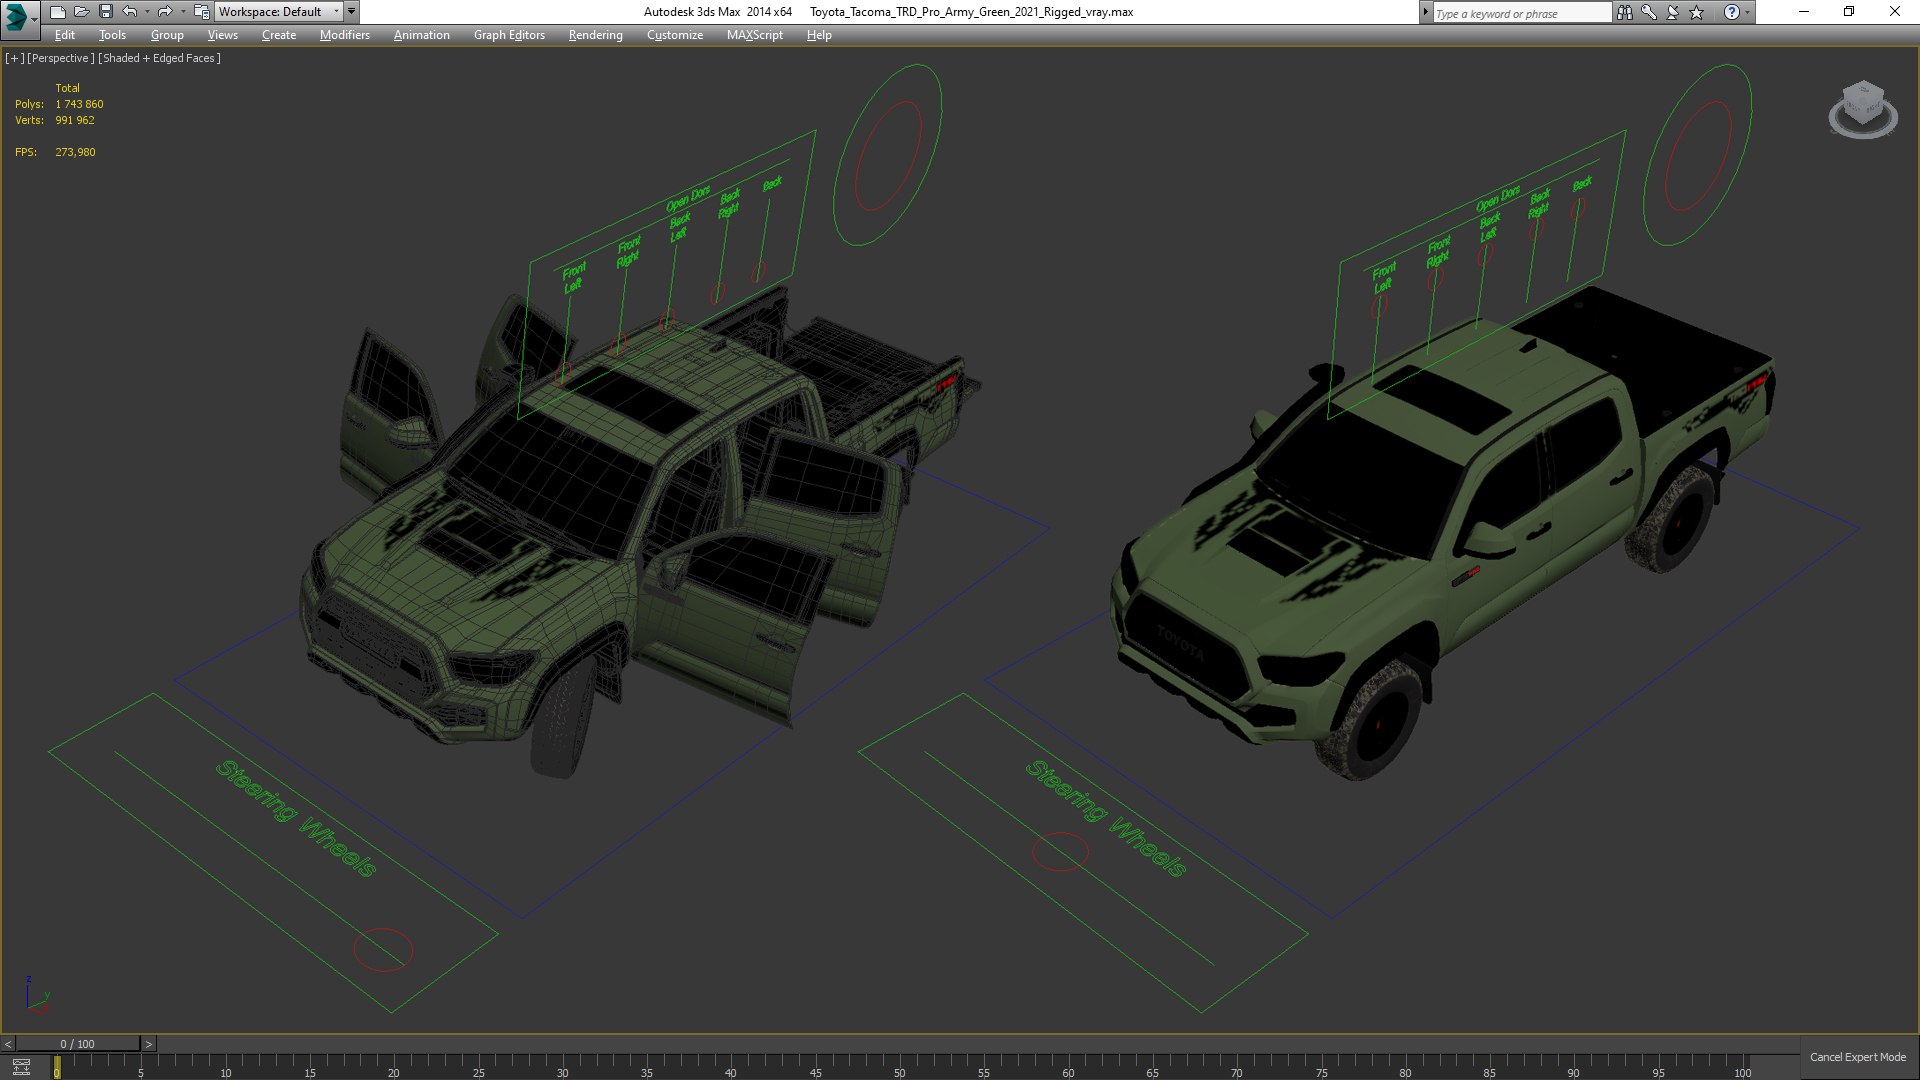Click the Favorites star icon

pyautogui.click(x=1697, y=12)
